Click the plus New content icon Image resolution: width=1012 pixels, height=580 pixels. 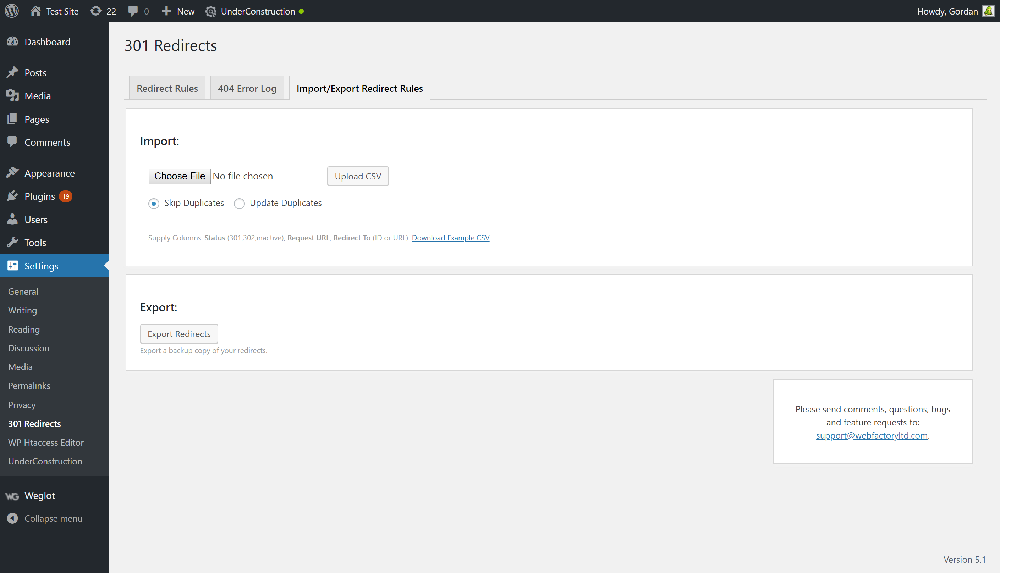tap(166, 11)
